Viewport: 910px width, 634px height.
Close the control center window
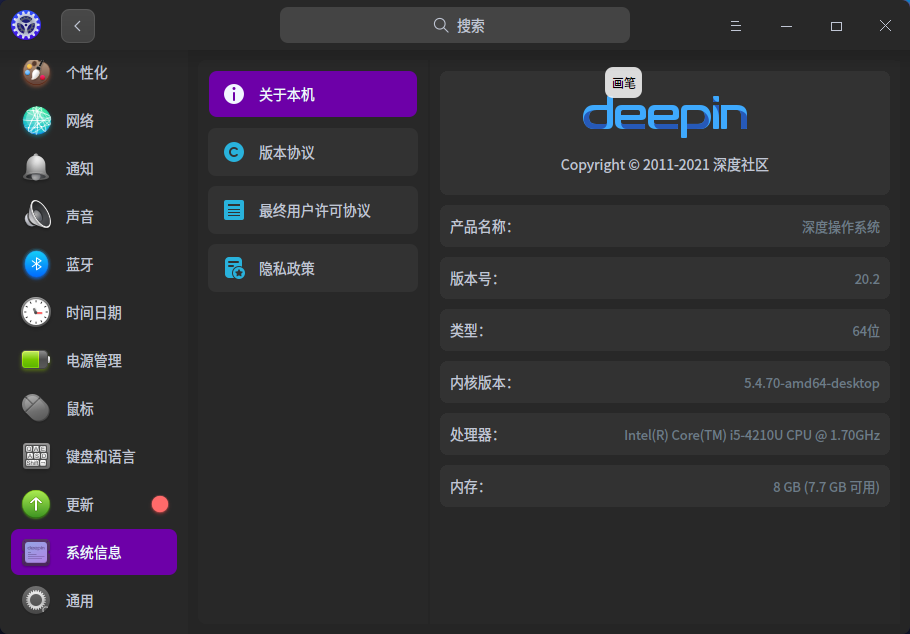(x=885, y=26)
